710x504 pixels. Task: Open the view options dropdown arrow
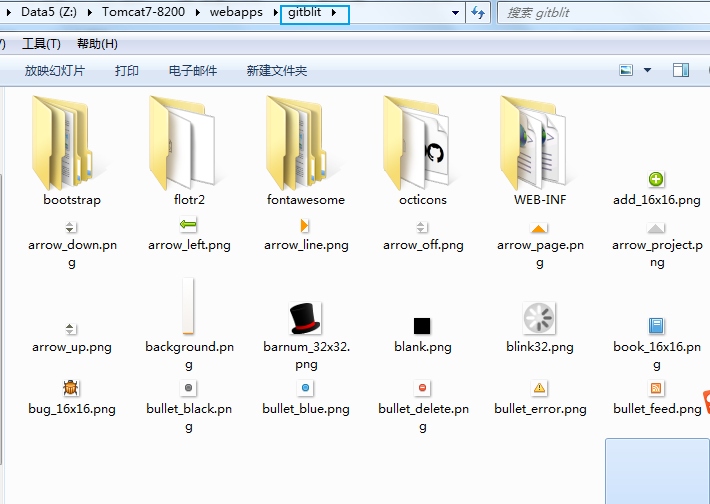(648, 70)
